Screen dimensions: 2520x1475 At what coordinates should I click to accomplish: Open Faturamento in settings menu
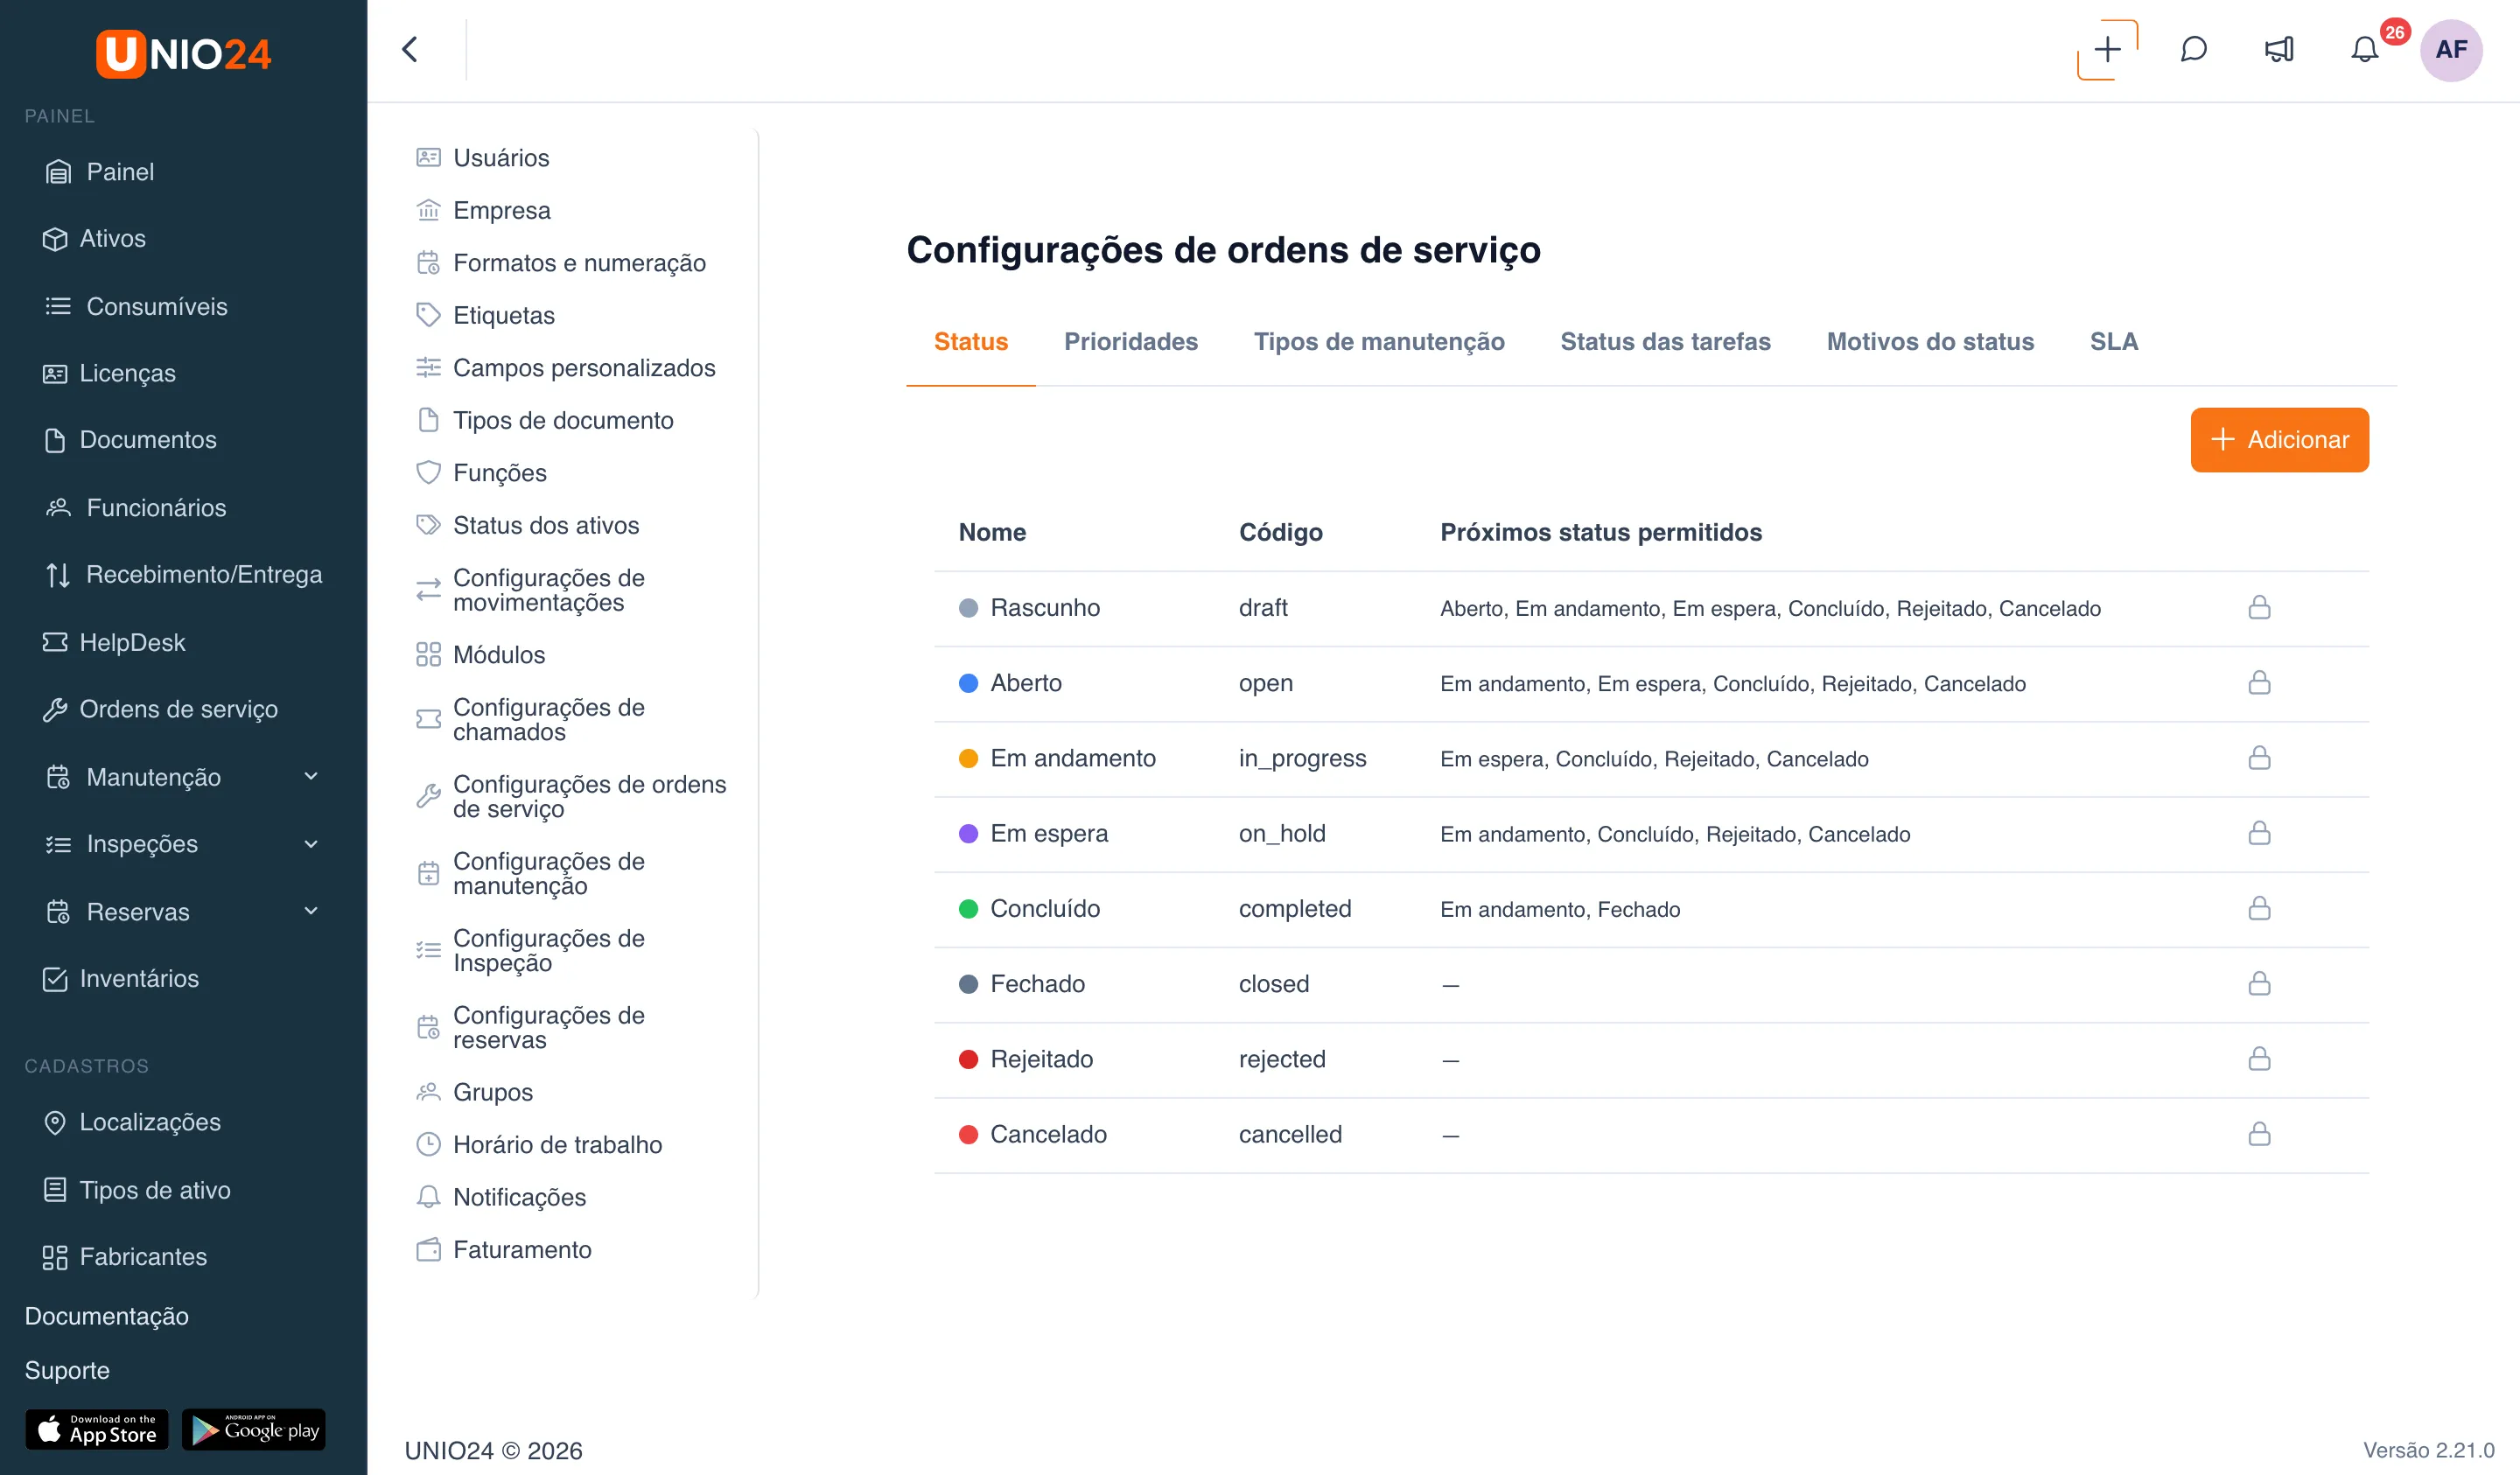[521, 1250]
